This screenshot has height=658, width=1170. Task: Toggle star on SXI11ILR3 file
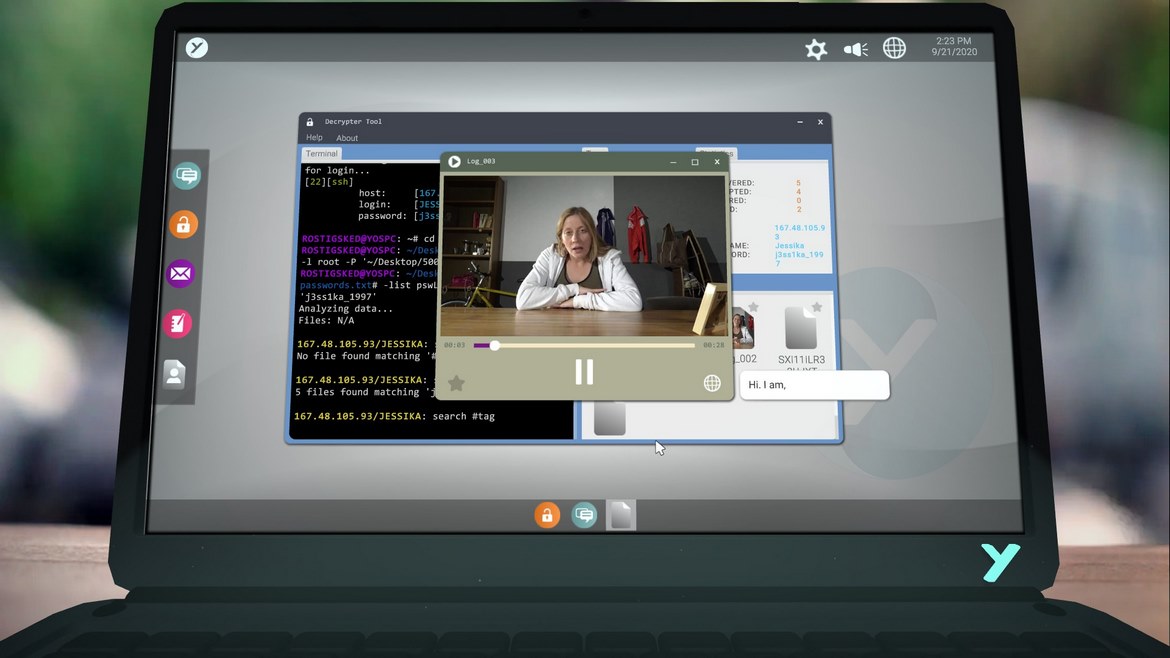(817, 307)
